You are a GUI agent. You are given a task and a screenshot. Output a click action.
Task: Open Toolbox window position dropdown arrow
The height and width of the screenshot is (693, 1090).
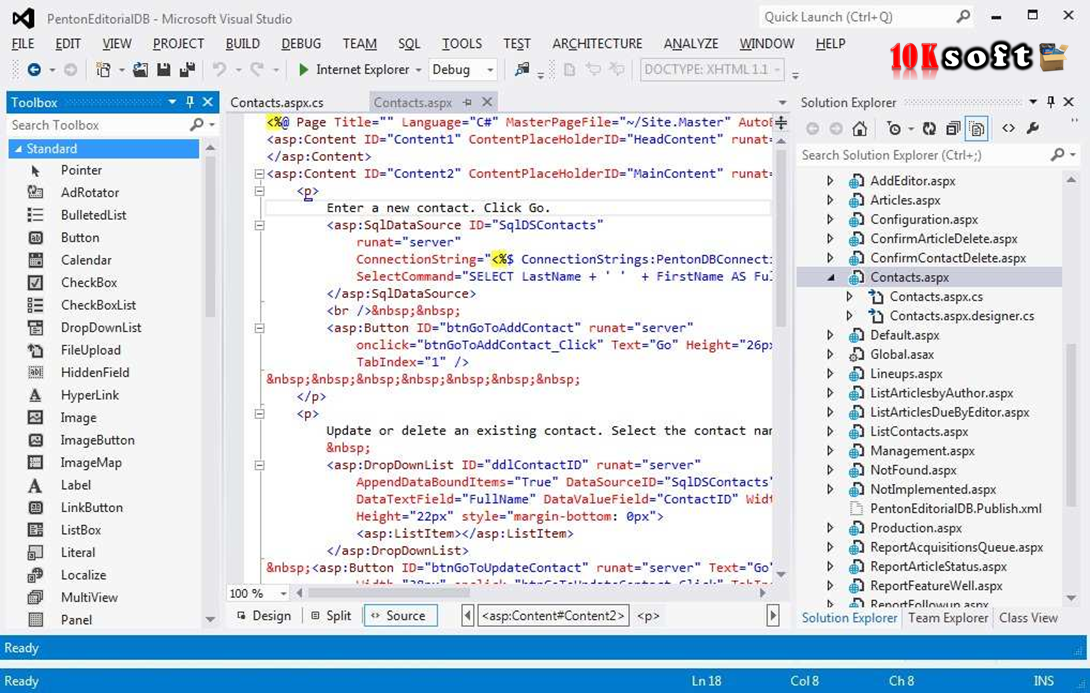(172, 102)
